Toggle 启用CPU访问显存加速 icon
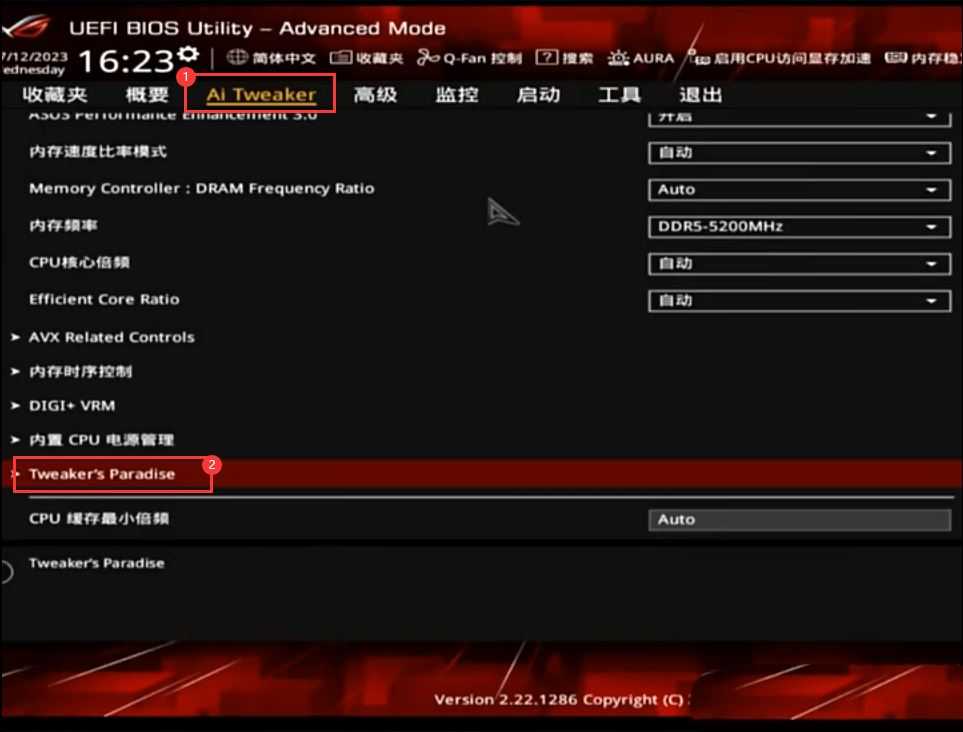Screen dimensions: 963x732 [699, 58]
